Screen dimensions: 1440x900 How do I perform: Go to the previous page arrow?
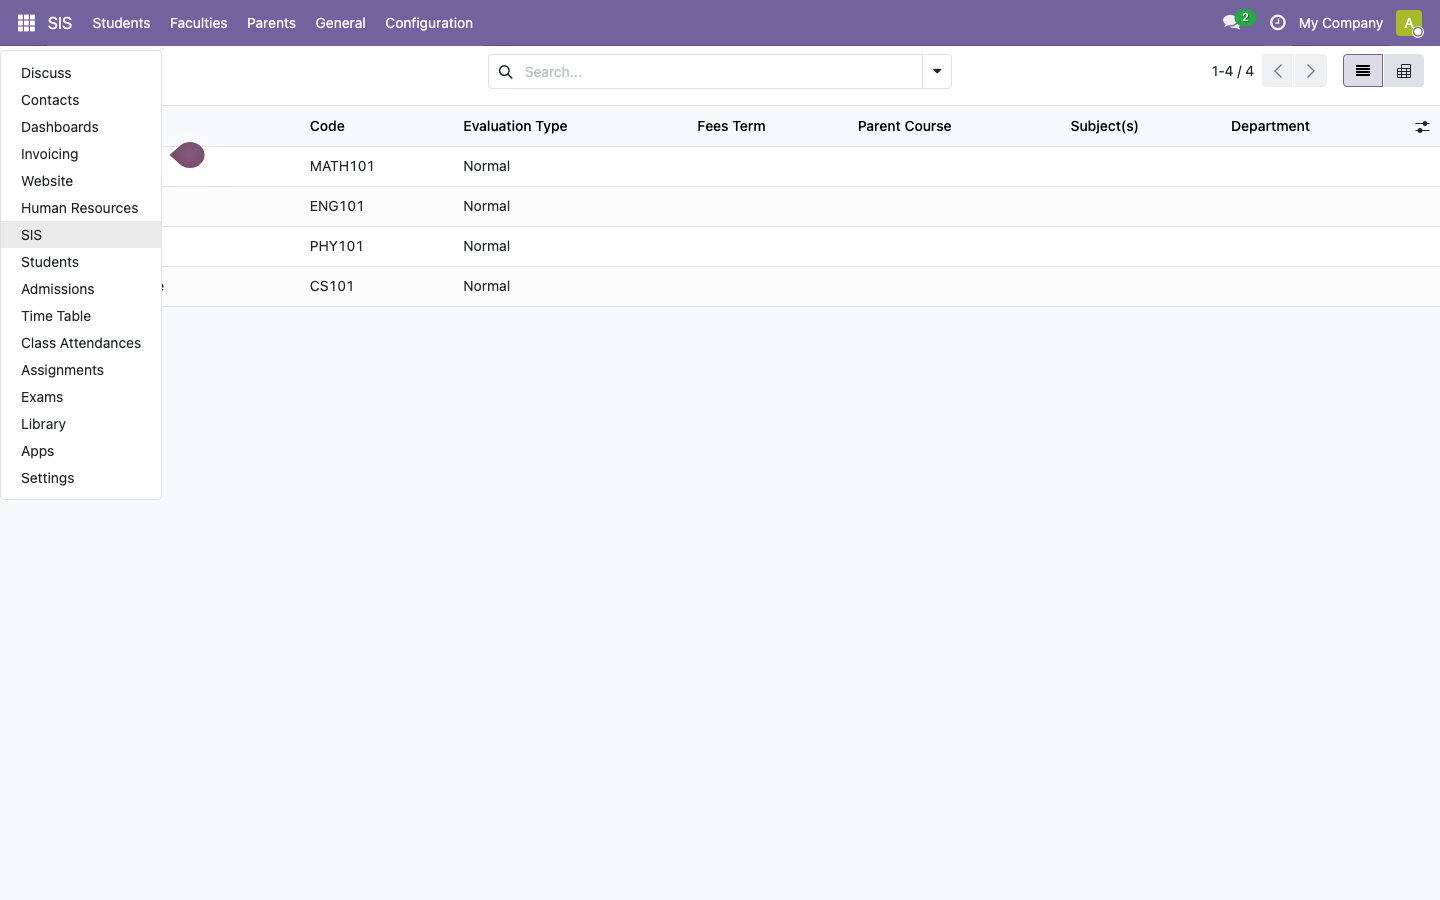click(1278, 71)
